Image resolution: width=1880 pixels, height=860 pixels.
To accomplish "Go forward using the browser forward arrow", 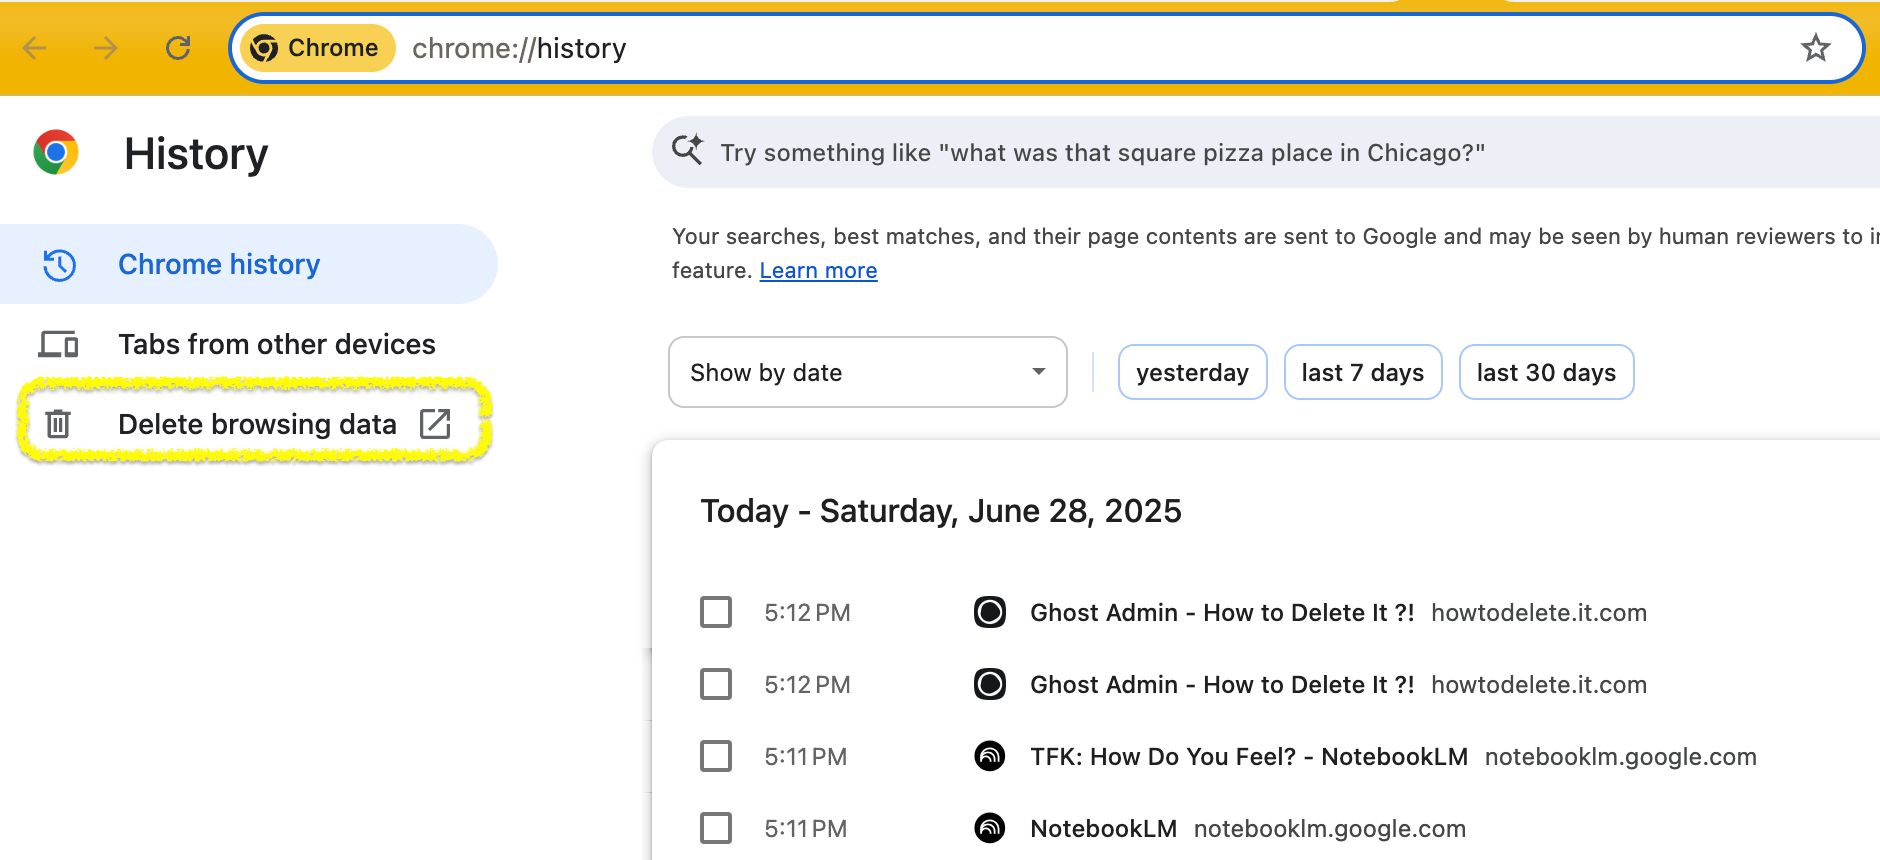I will pos(106,48).
